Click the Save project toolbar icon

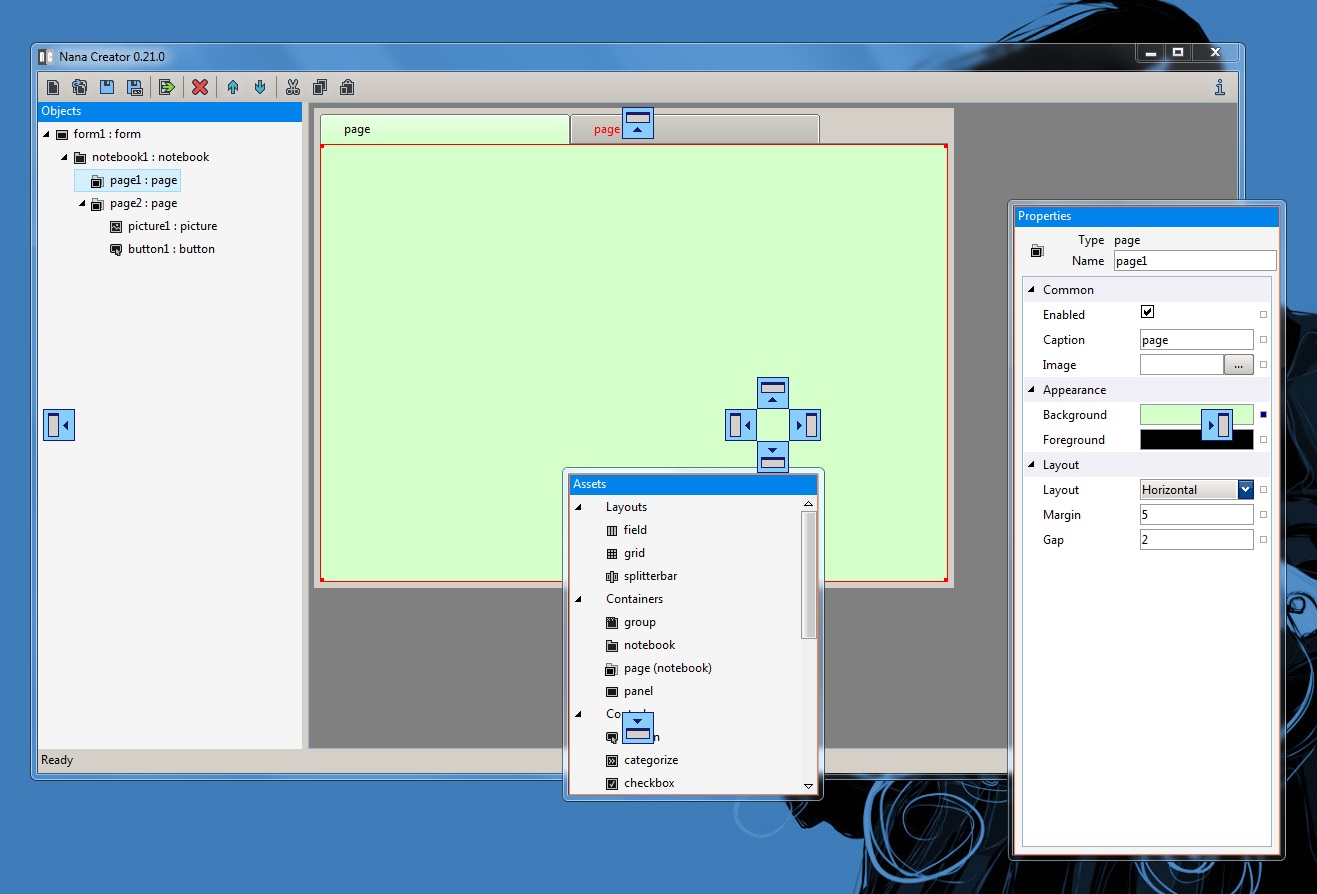pyautogui.click(x=107, y=87)
